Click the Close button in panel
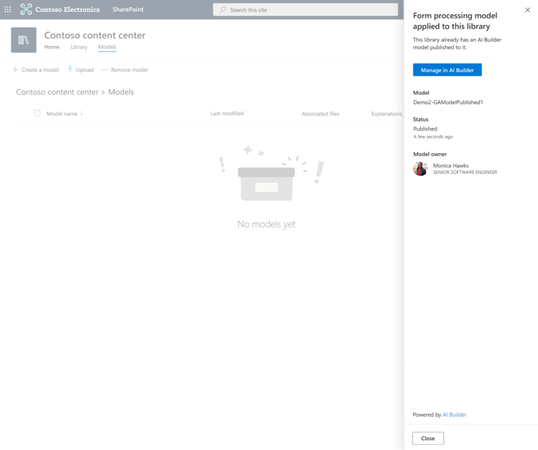 (428, 438)
